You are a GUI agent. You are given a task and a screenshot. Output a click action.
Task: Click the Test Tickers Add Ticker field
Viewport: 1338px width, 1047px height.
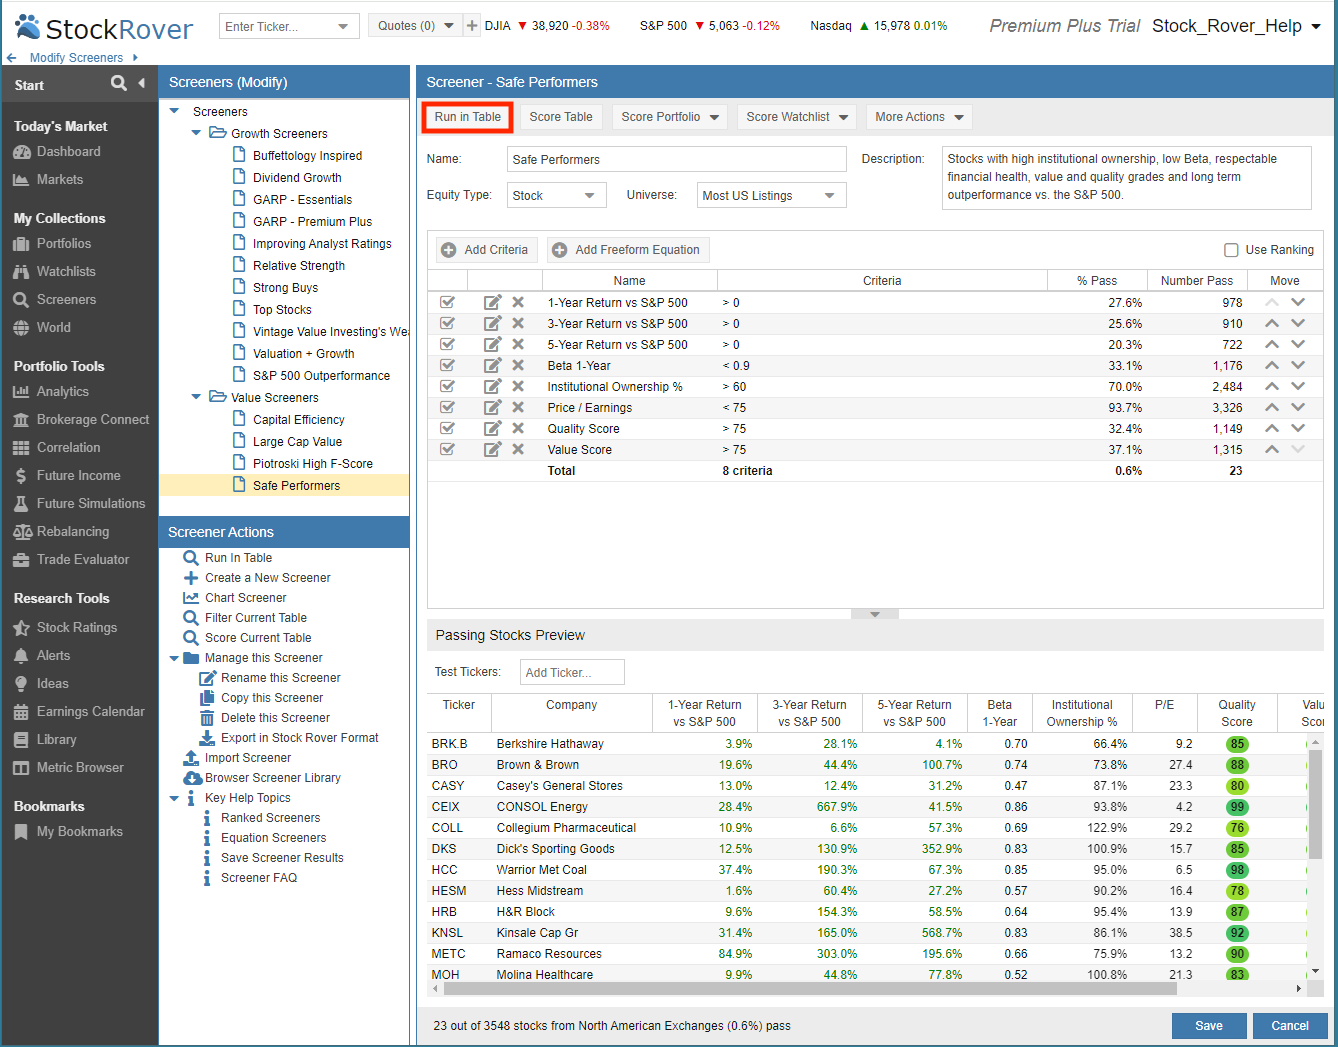[572, 672]
